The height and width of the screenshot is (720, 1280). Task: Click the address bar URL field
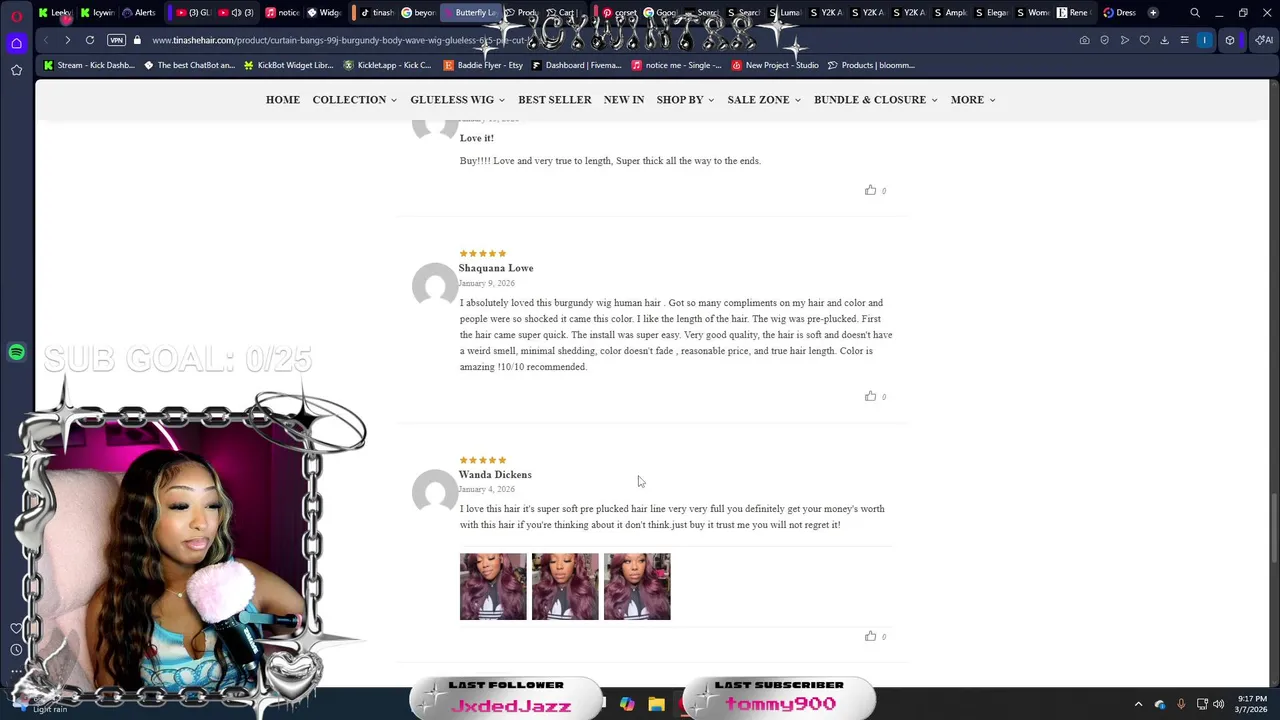click(340, 40)
